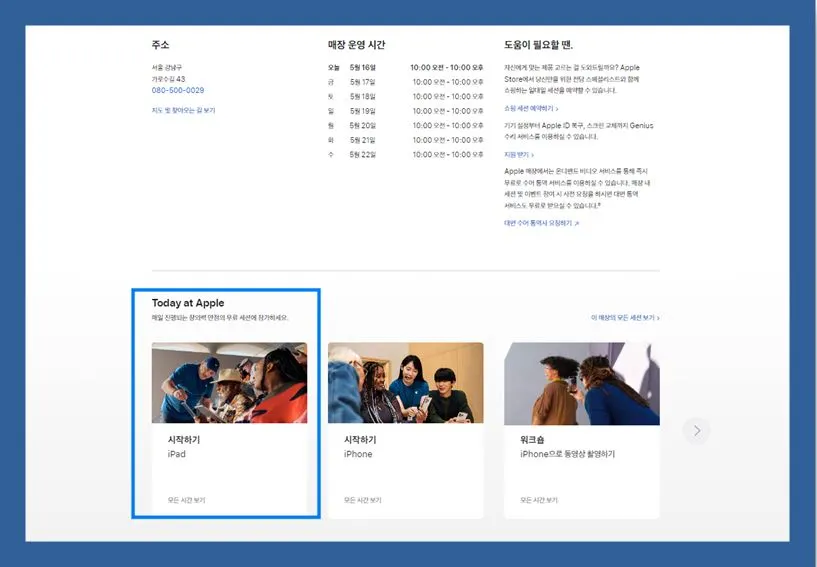Click the next arrow in the sessions carousel

coord(697,430)
